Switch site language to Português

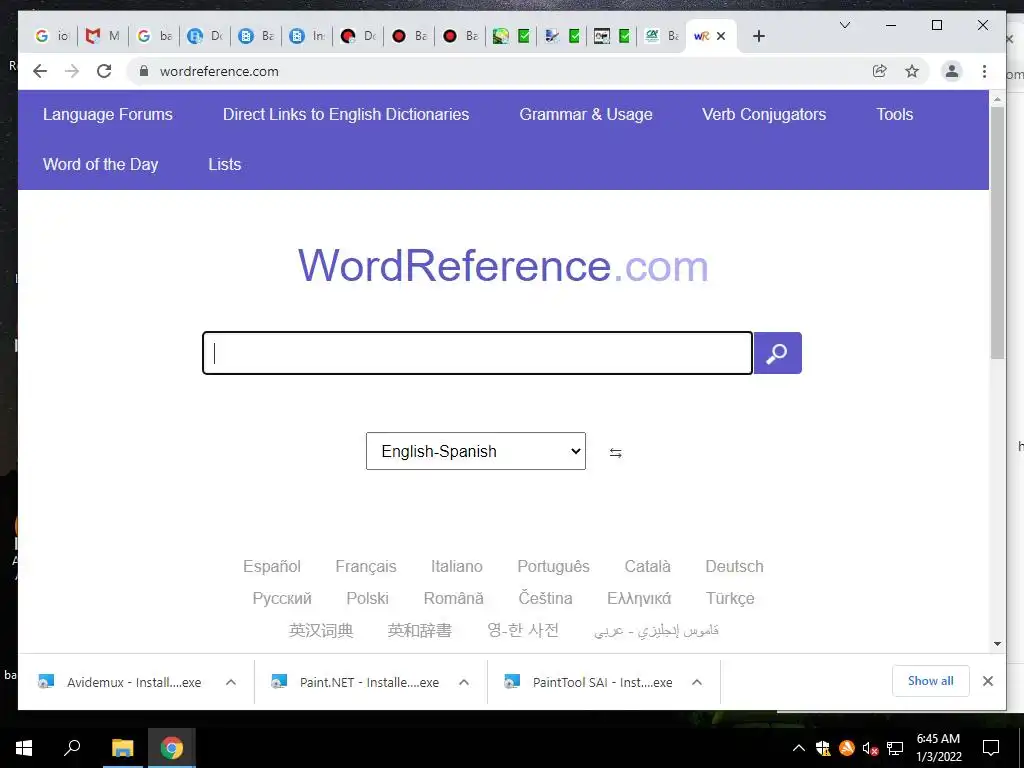pos(553,566)
